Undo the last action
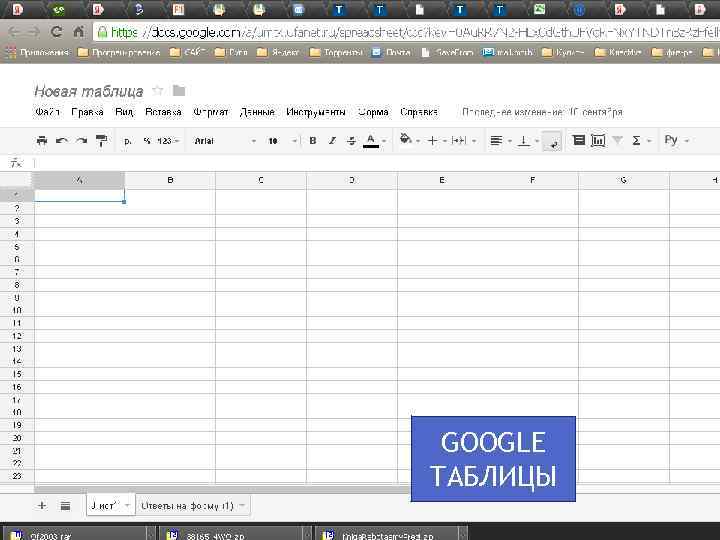The width and height of the screenshot is (720, 540). click(62, 141)
